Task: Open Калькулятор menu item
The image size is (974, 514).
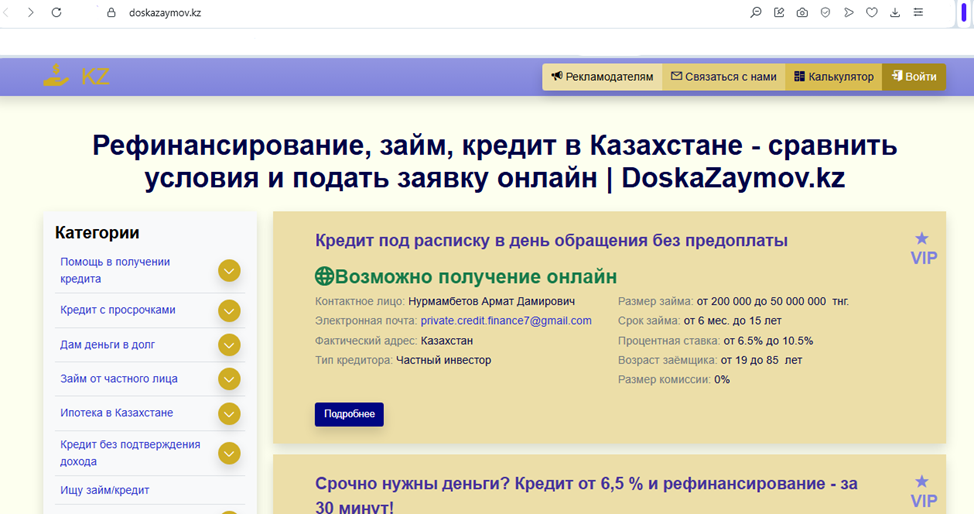Action: (834, 76)
